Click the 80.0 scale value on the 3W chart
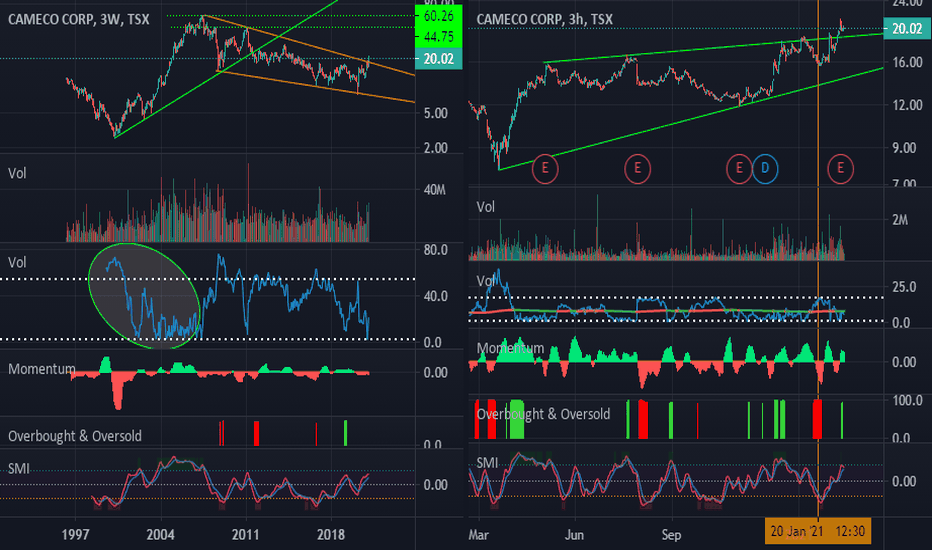This screenshot has width=932, height=550. coord(436,250)
